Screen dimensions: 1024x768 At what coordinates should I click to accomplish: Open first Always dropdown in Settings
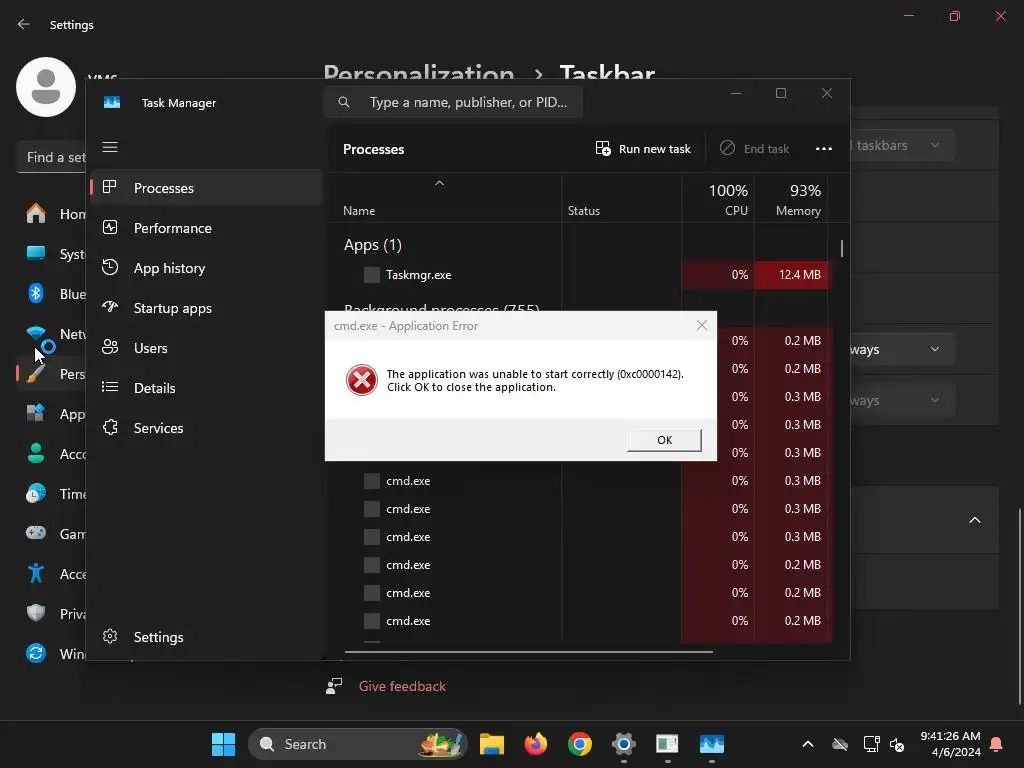point(903,349)
